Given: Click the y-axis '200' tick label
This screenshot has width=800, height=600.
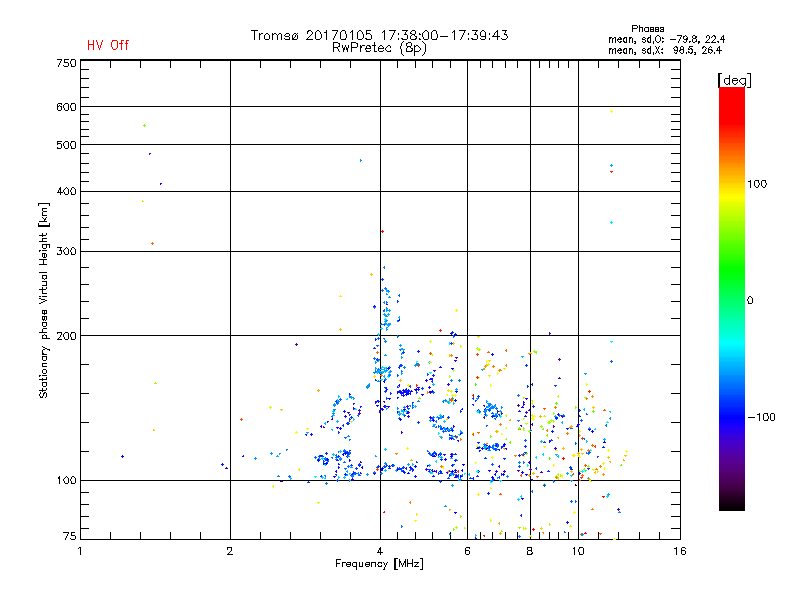Looking at the screenshot, I should [x=66, y=336].
